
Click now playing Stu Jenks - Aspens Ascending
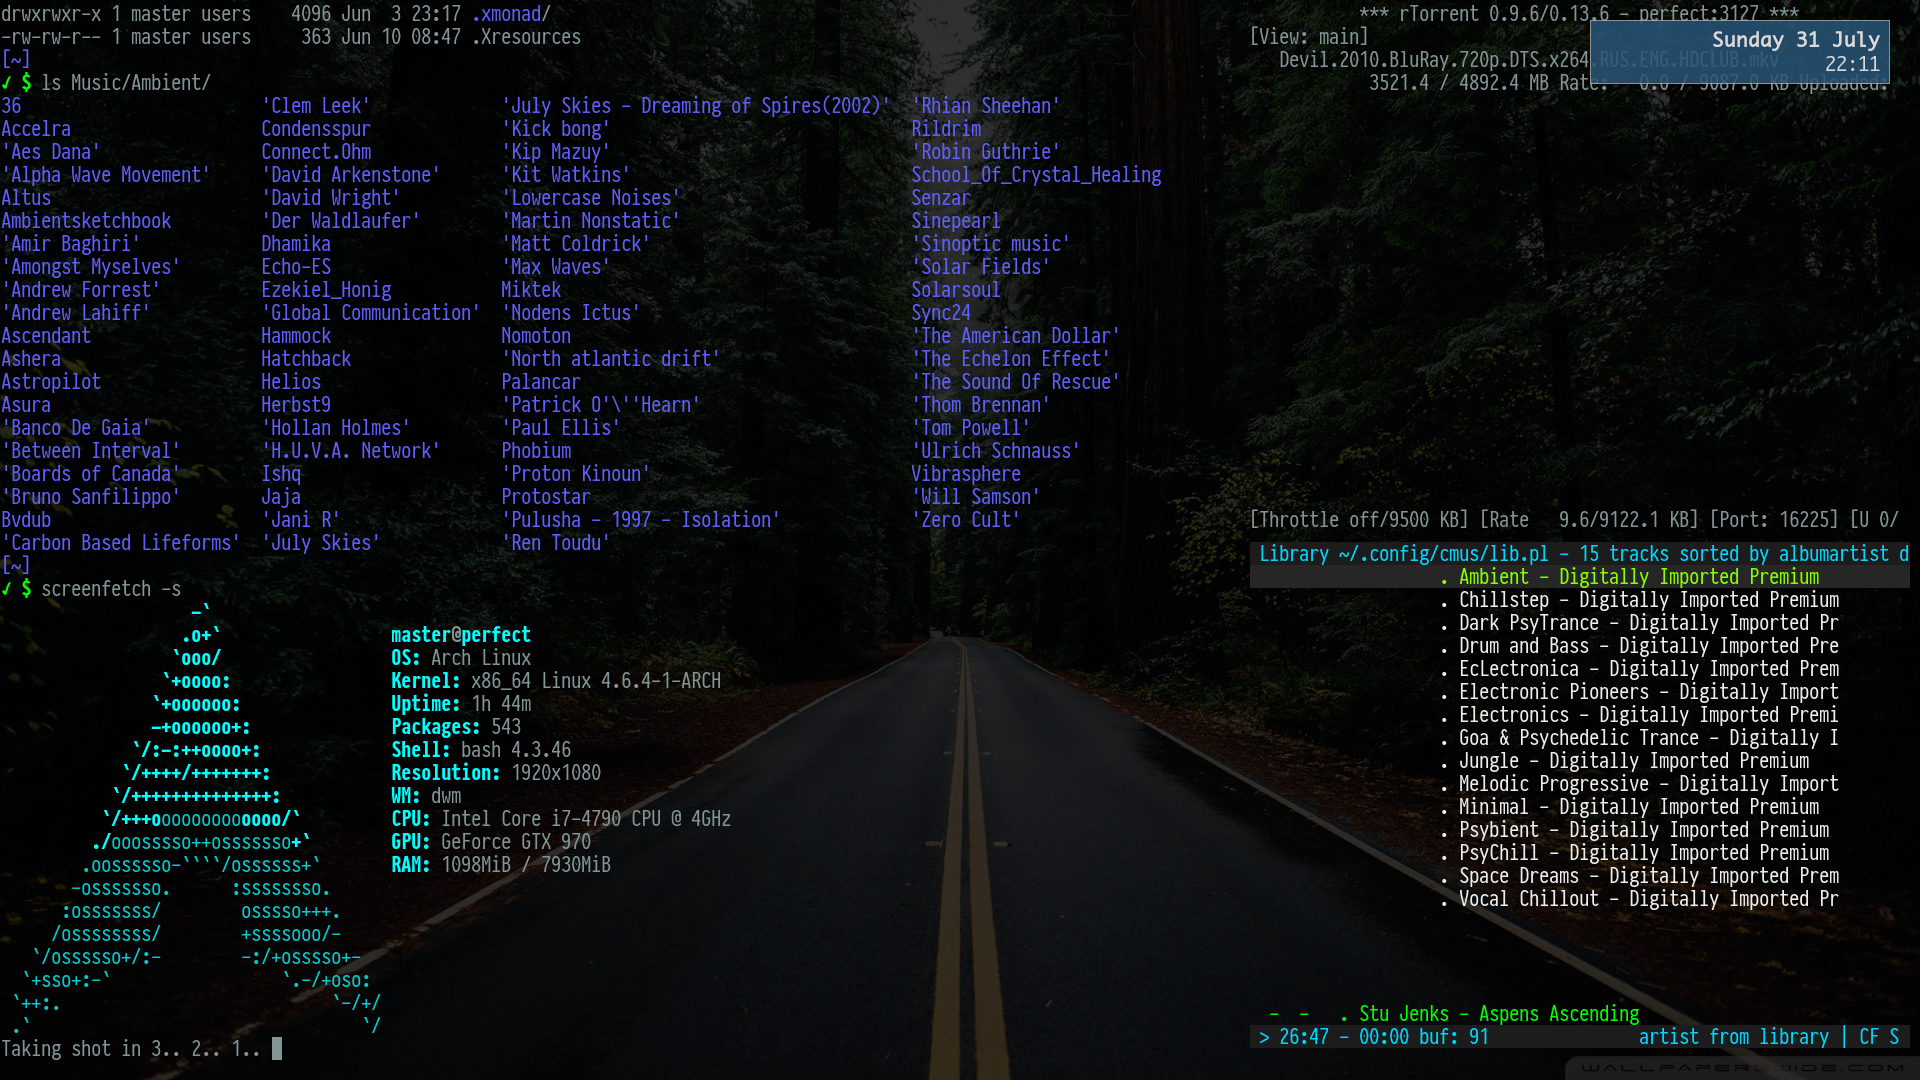pos(1499,1014)
